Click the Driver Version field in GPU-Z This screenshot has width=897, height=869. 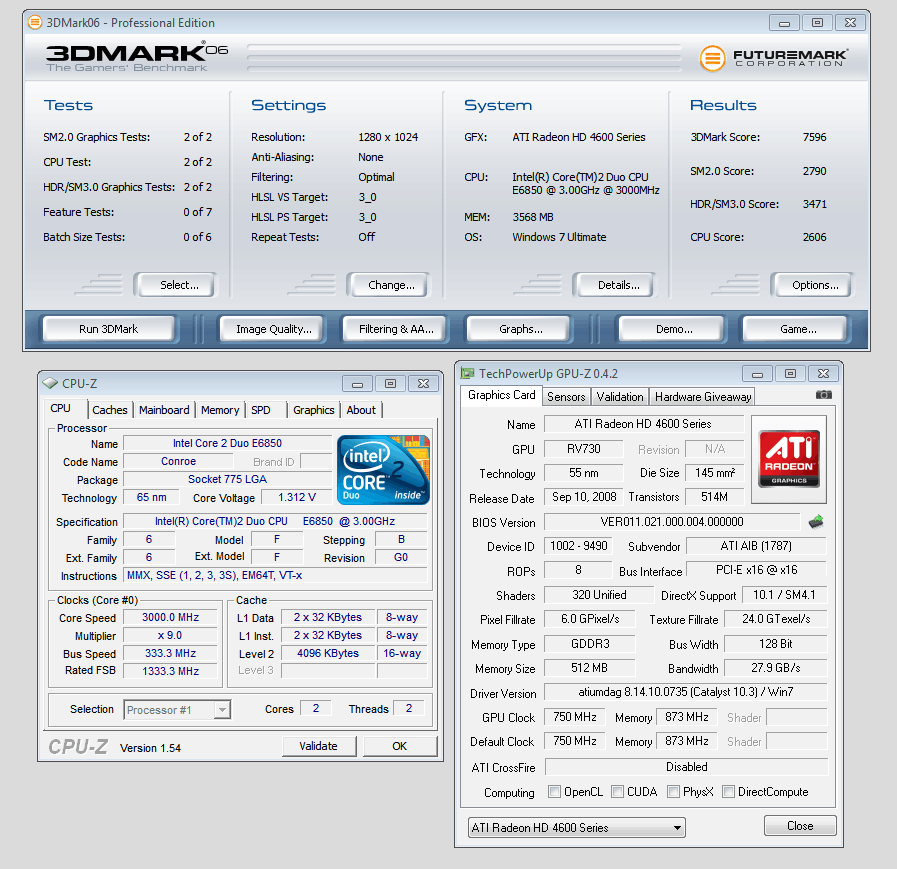[685, 692]
